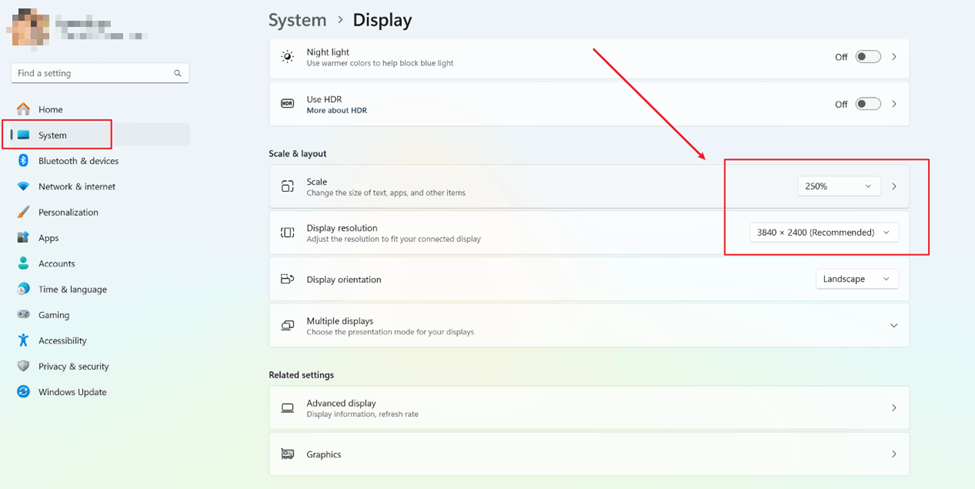Click the Time & language globe icon
Screen dimensions: 975x489
click(24, 289)
